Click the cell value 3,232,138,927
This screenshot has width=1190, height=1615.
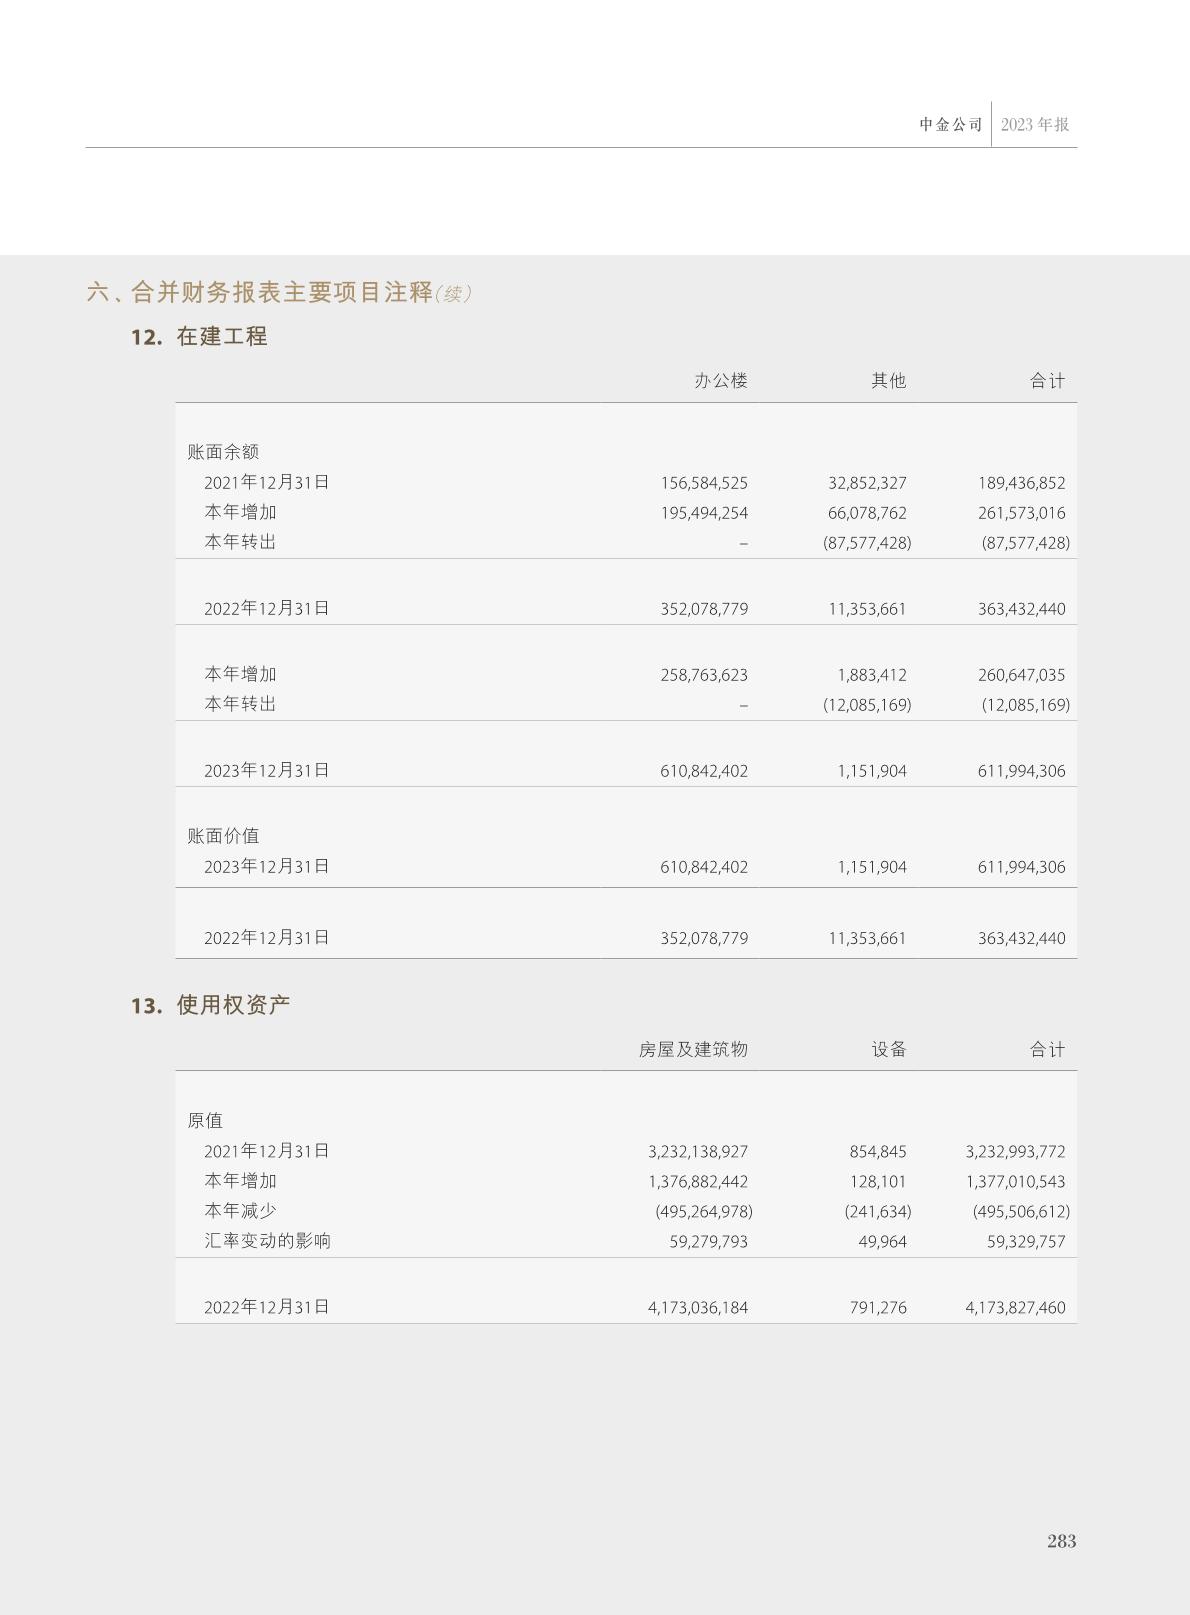click(697, 1152)
